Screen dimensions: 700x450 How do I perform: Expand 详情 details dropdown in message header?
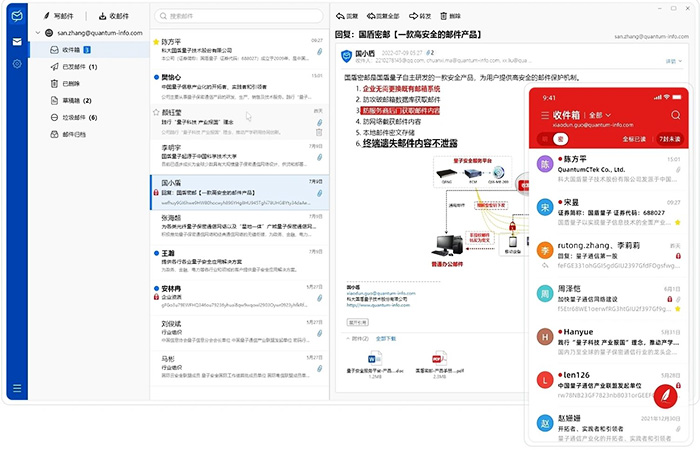(674, 61)
